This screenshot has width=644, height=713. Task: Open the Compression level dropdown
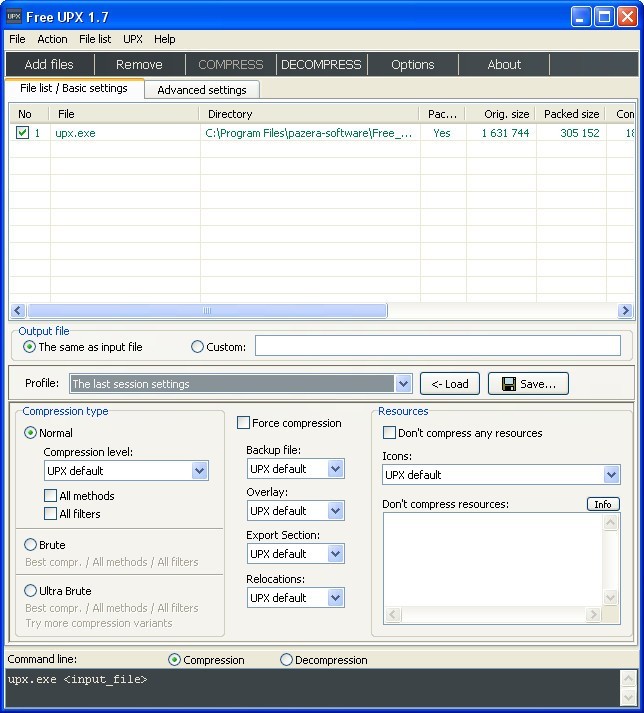pyautogui.click(x=199, y=471)
